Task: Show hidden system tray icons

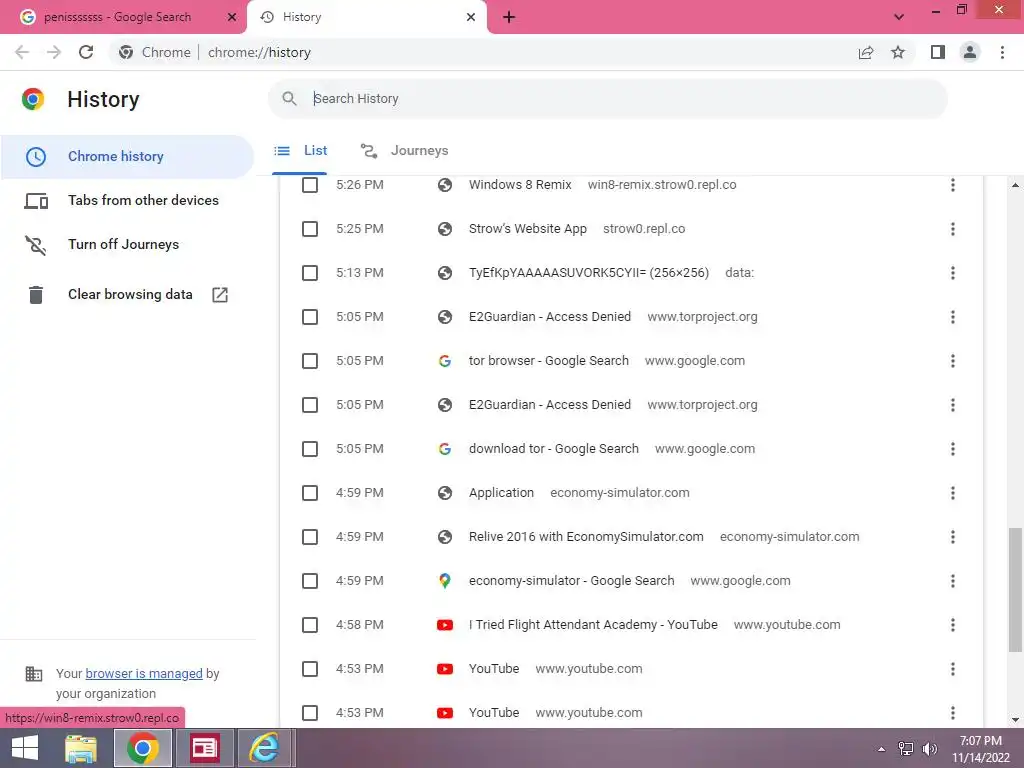Action: coord(882,749)
